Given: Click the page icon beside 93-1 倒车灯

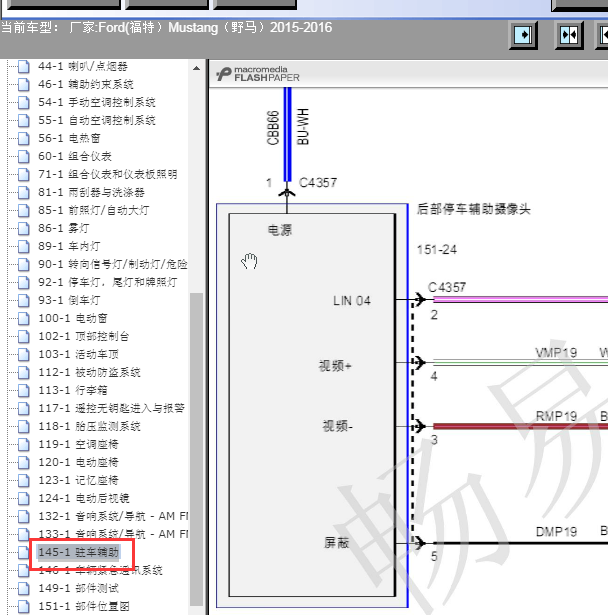Looking at the screenshot, I should pyautogui.click(x=24, y=300).
